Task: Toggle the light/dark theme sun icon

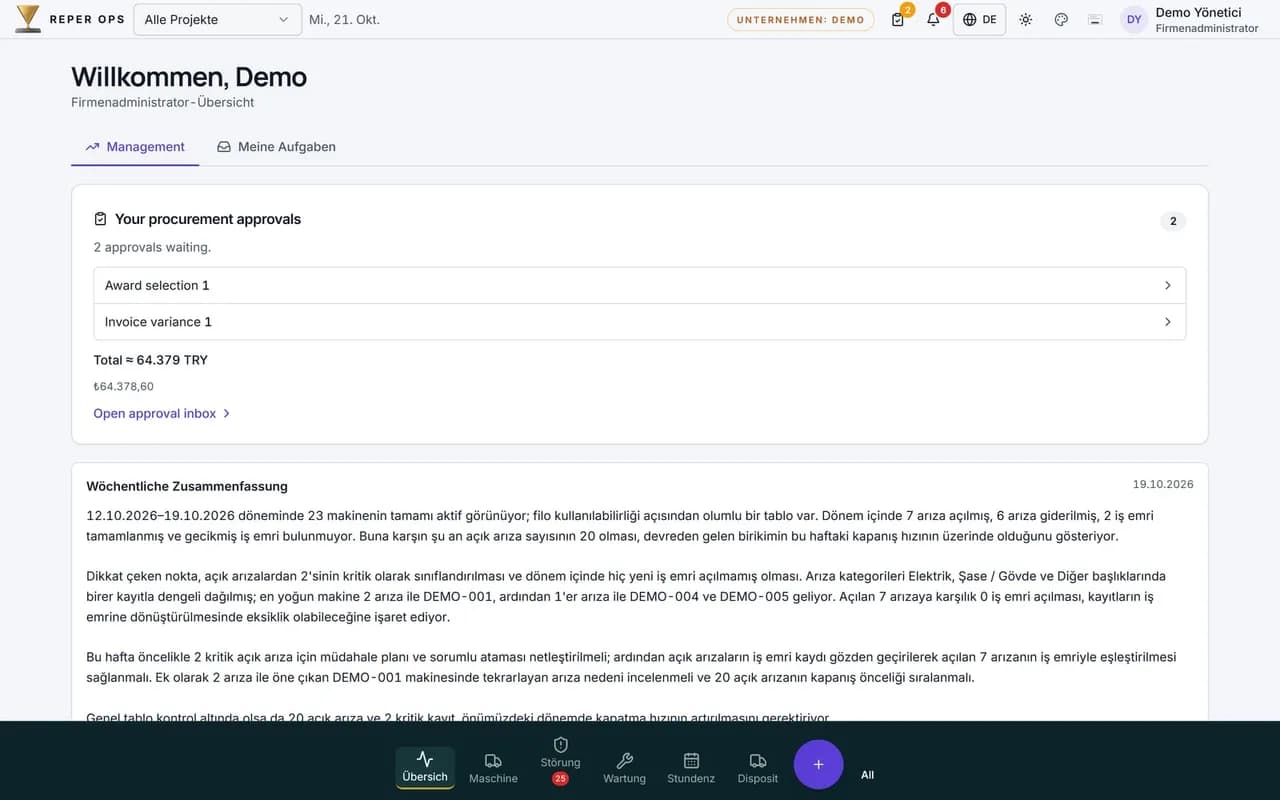Action: click(x=1025, y=20)
